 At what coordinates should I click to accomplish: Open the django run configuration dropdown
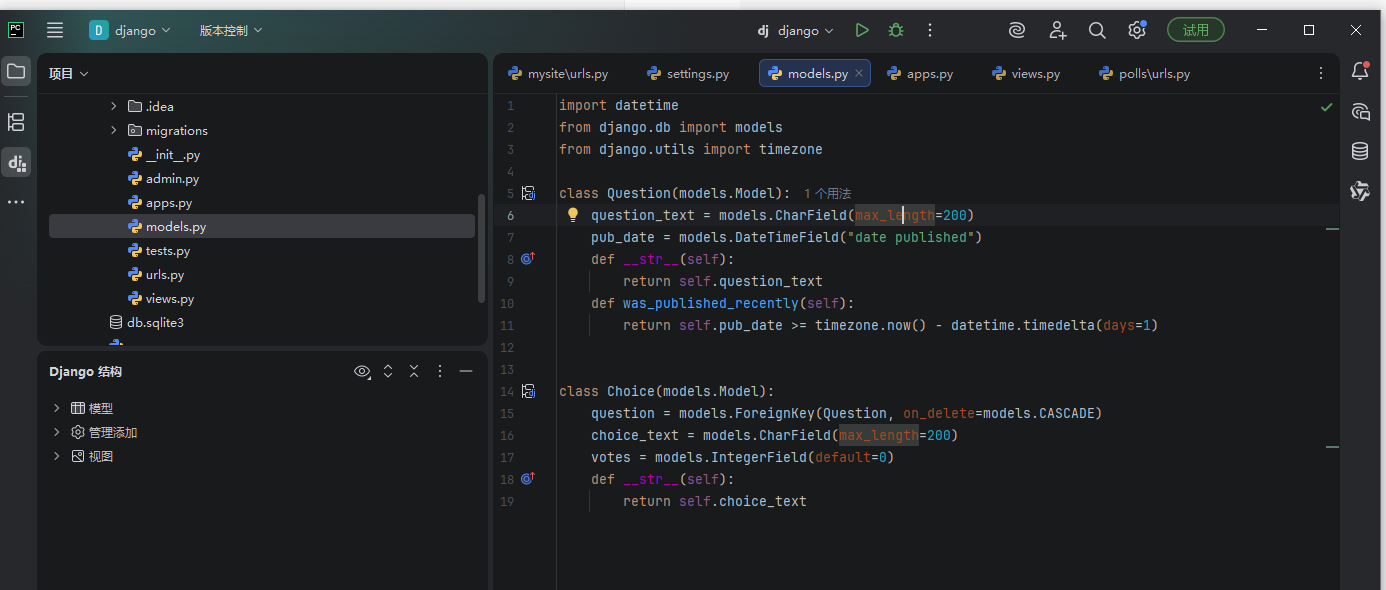[x=796, y=31]
